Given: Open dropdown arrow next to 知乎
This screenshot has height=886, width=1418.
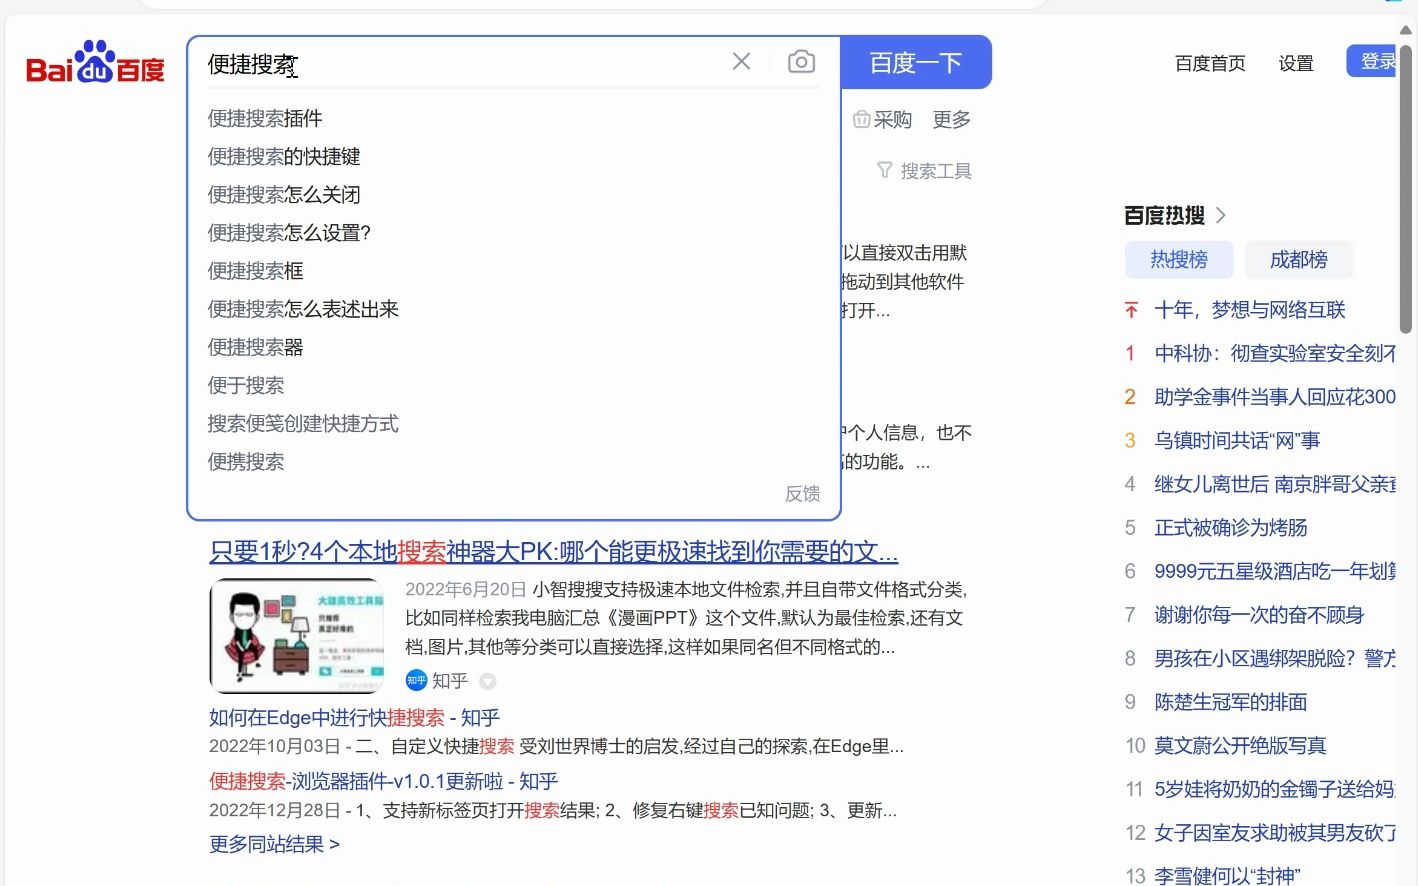Looking at the screenshot, I should click(x=488, y=681).
